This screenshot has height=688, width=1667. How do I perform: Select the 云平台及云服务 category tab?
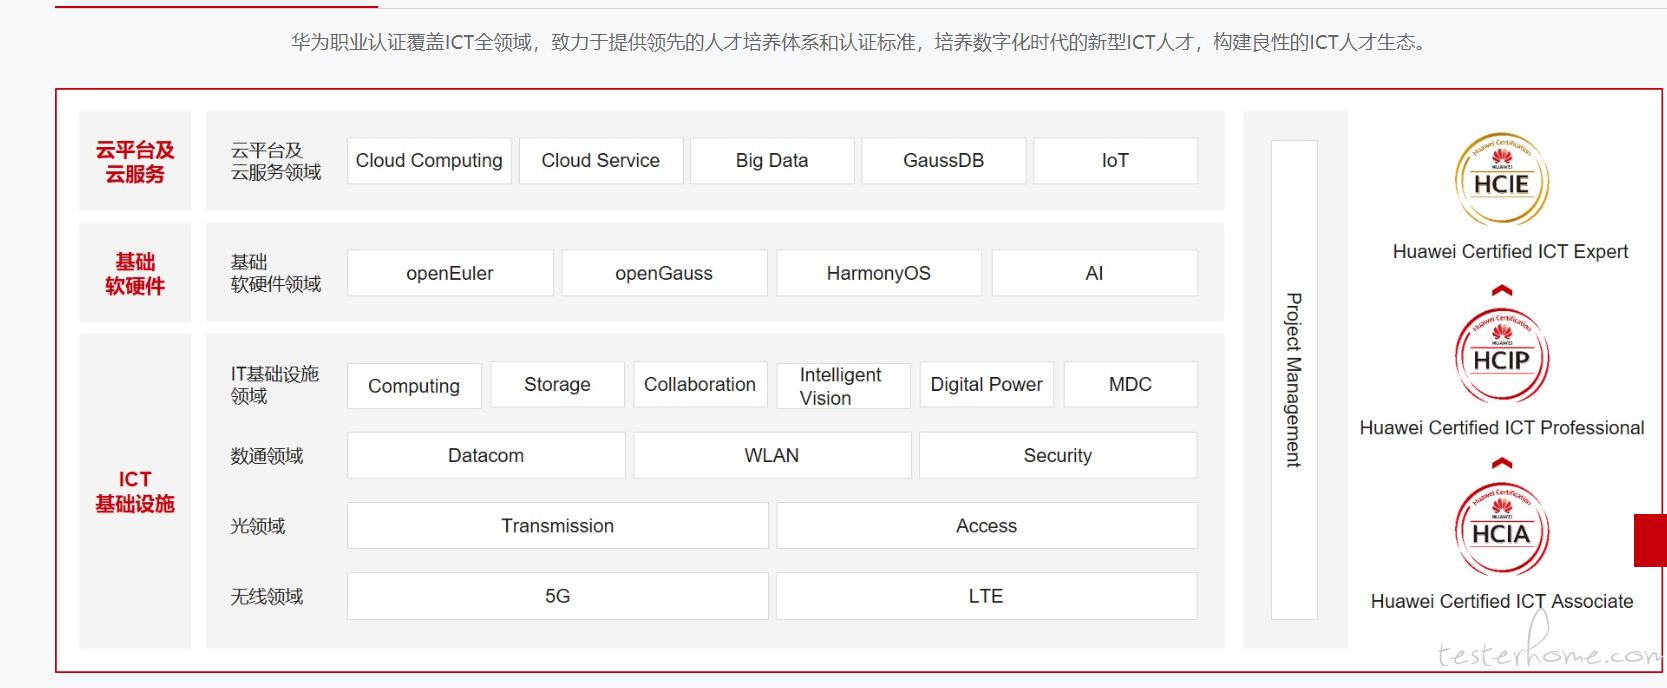(x=135, y=161)
